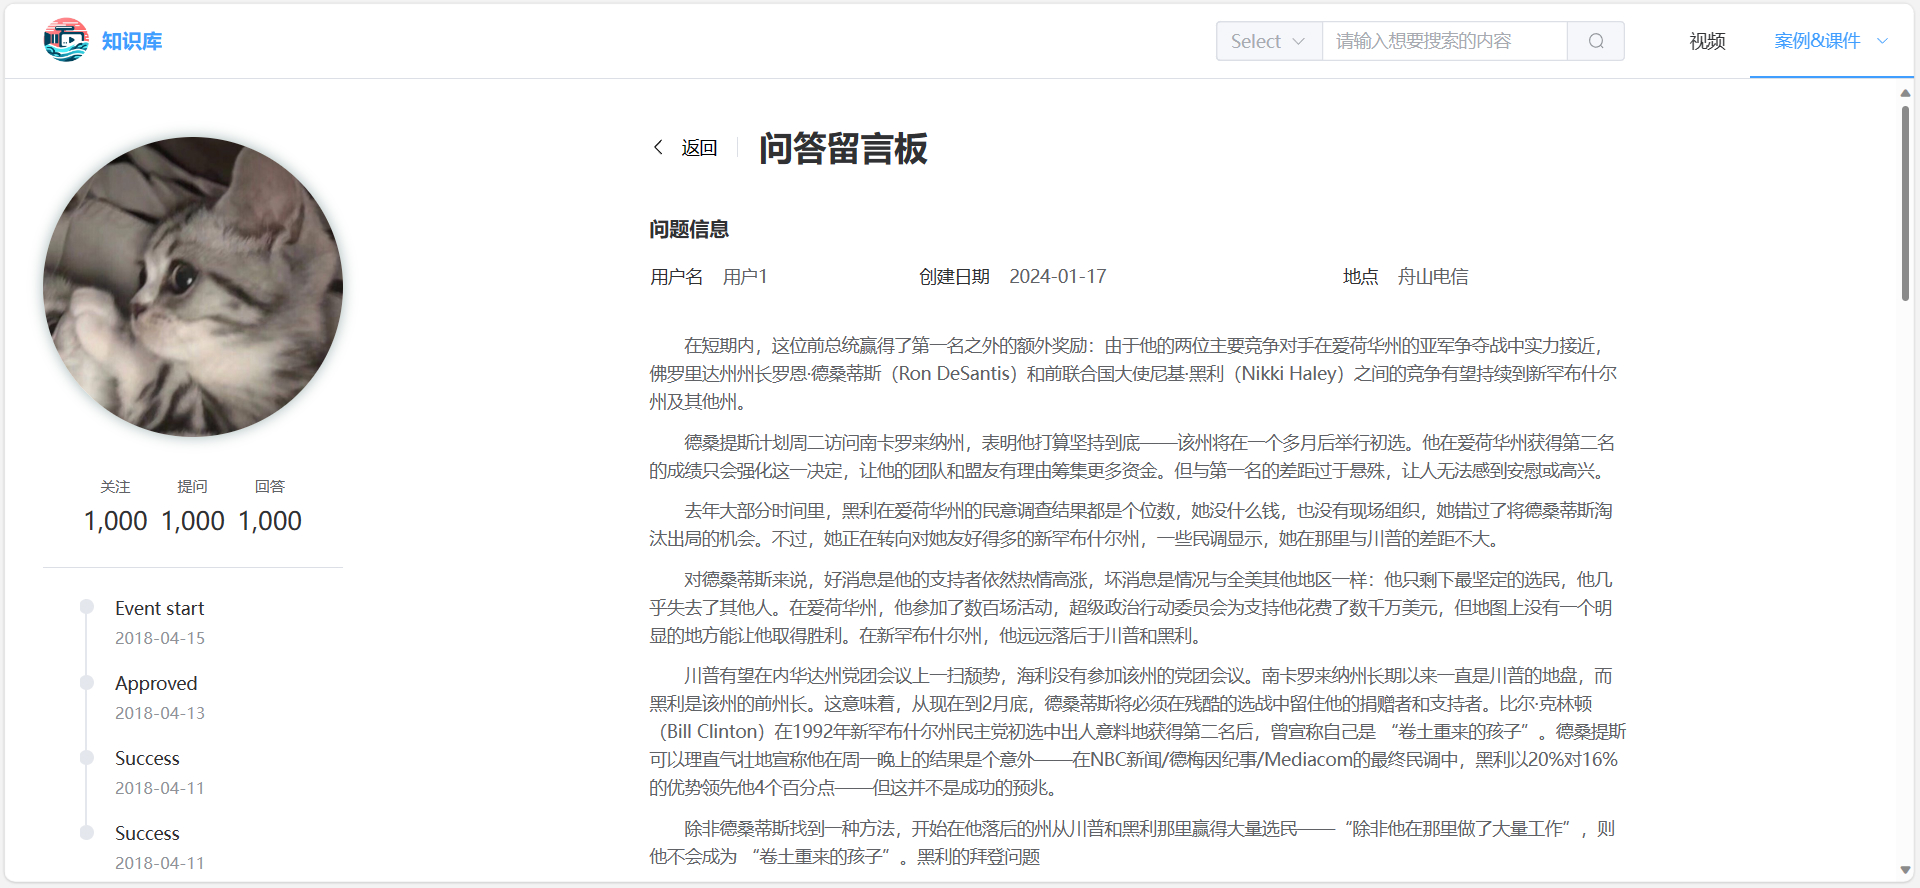Click the vertical scrollbar thumb

pos(1905,200)
